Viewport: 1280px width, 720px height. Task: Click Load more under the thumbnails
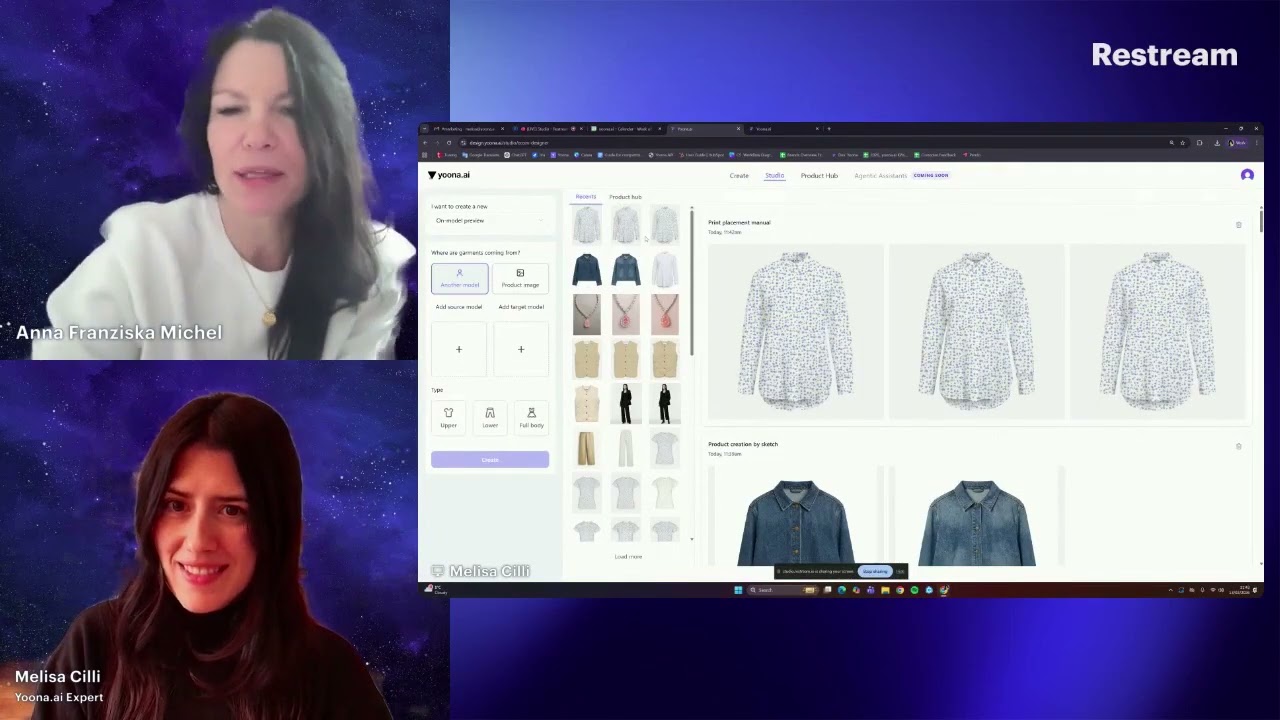[x=628, y=556]
